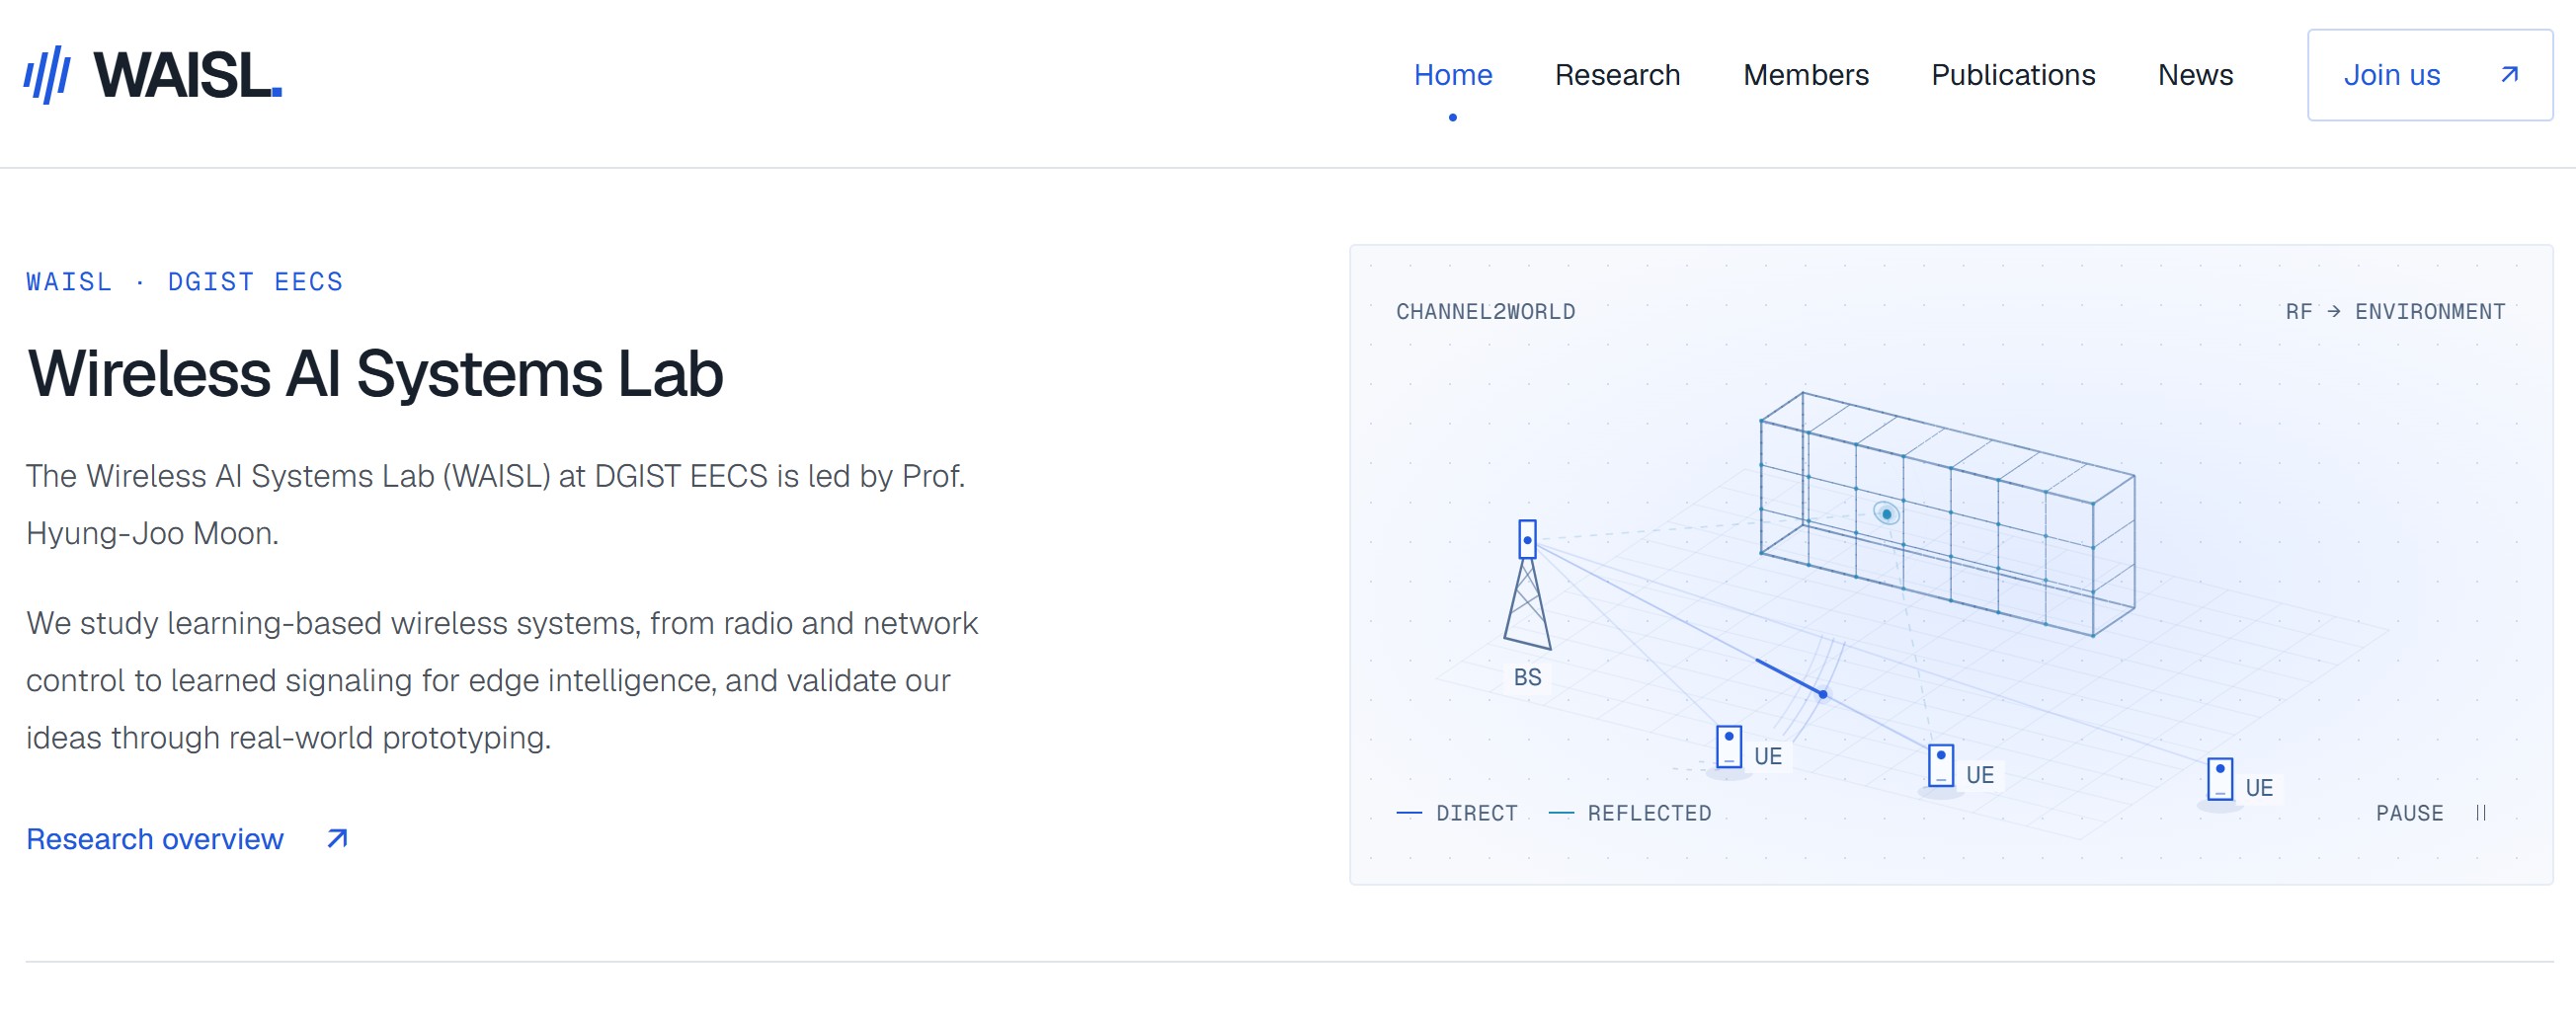Screen dimensions: 2576x1019
Task: Open the News page
Action: point(2195,75)
